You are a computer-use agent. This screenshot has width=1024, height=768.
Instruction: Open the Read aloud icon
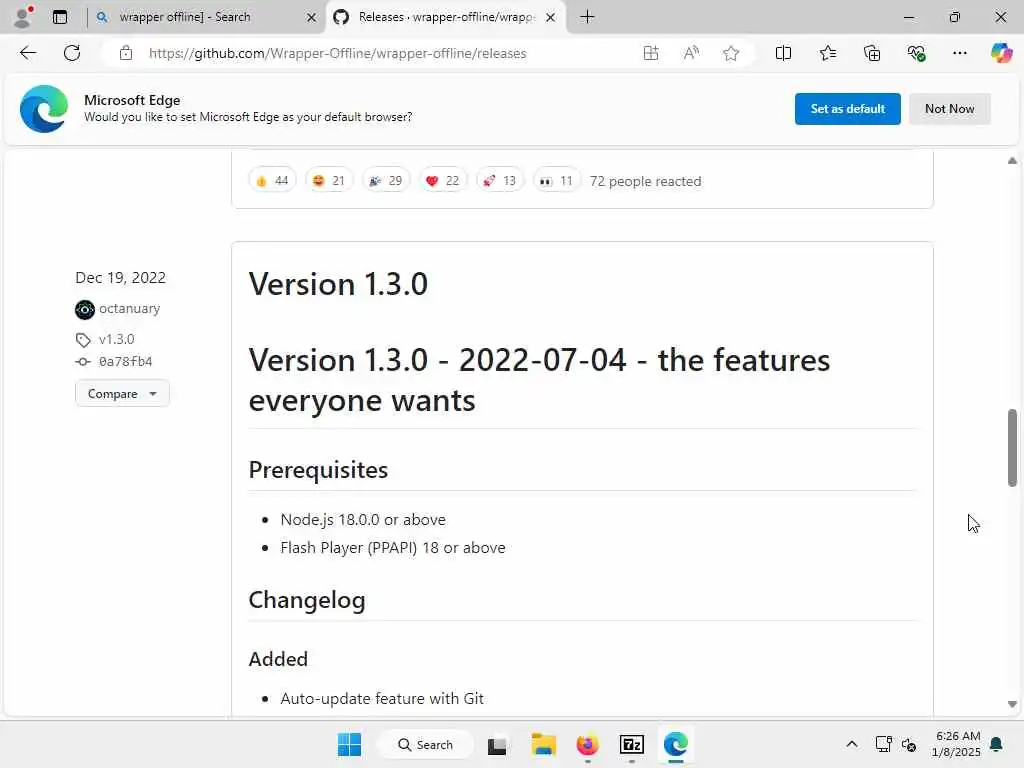691,53
